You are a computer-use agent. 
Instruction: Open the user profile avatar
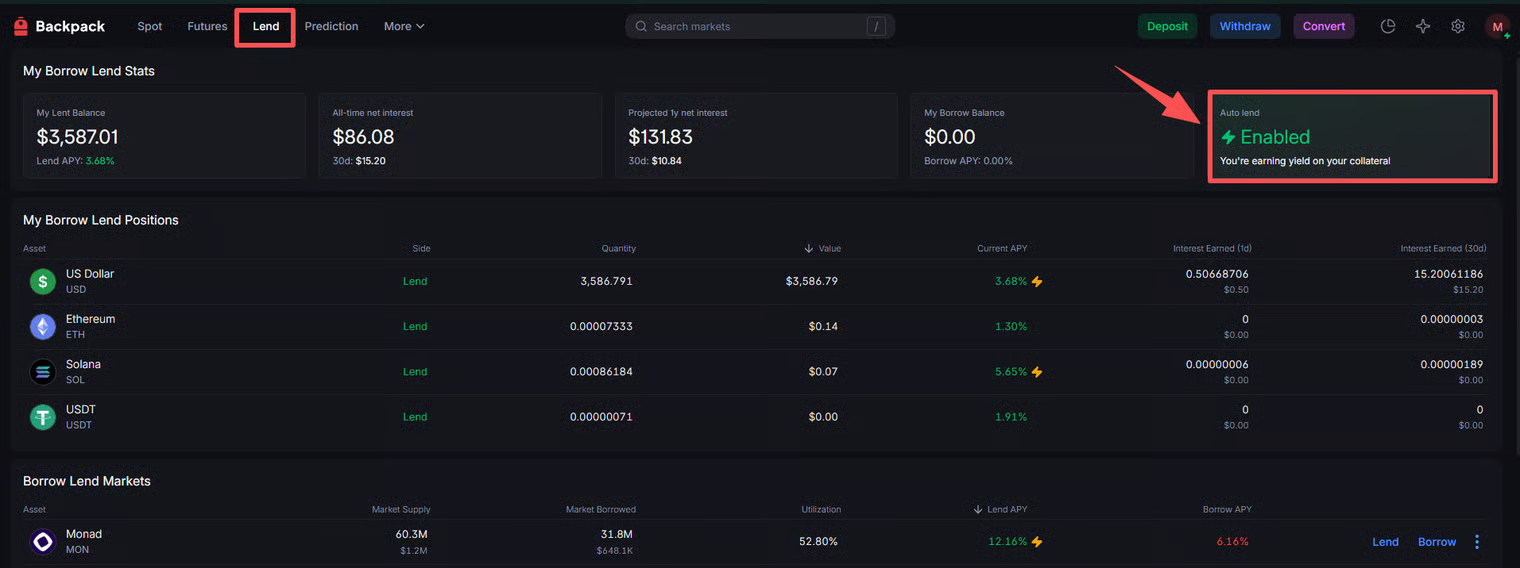(x=1497, y=27)
